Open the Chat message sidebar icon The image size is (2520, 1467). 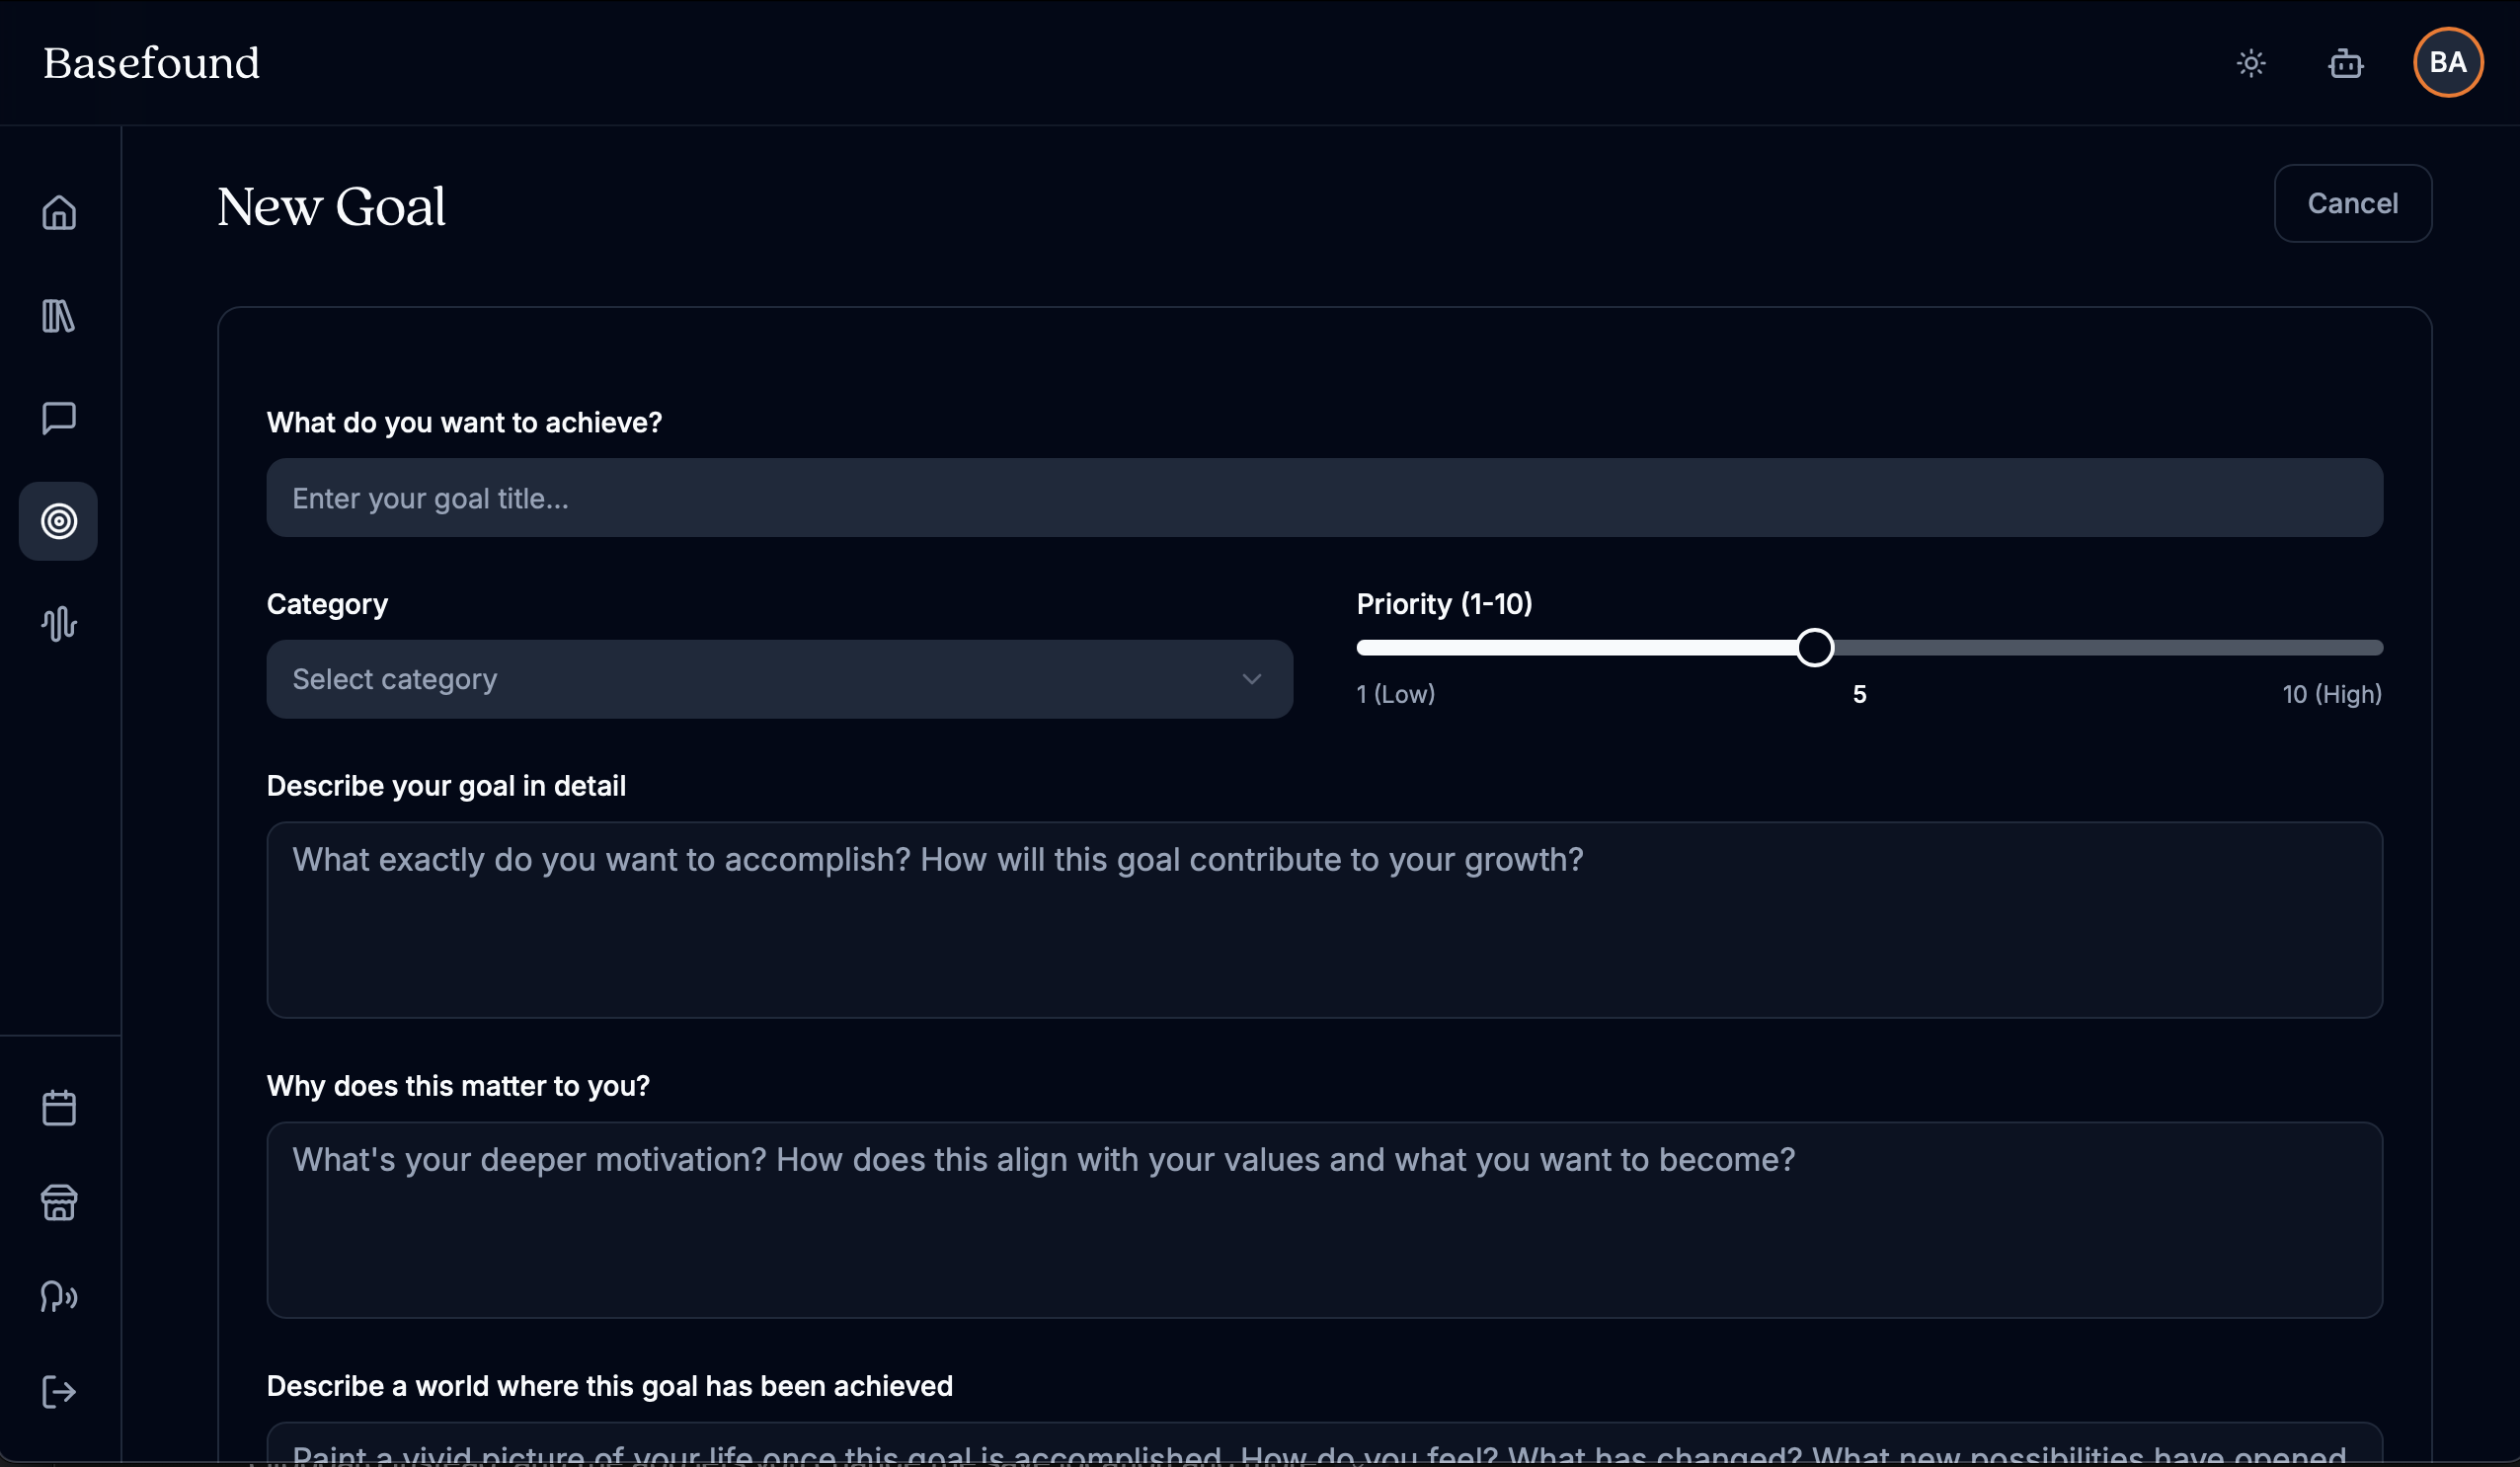pyautogui.click(x=59, y=418)
